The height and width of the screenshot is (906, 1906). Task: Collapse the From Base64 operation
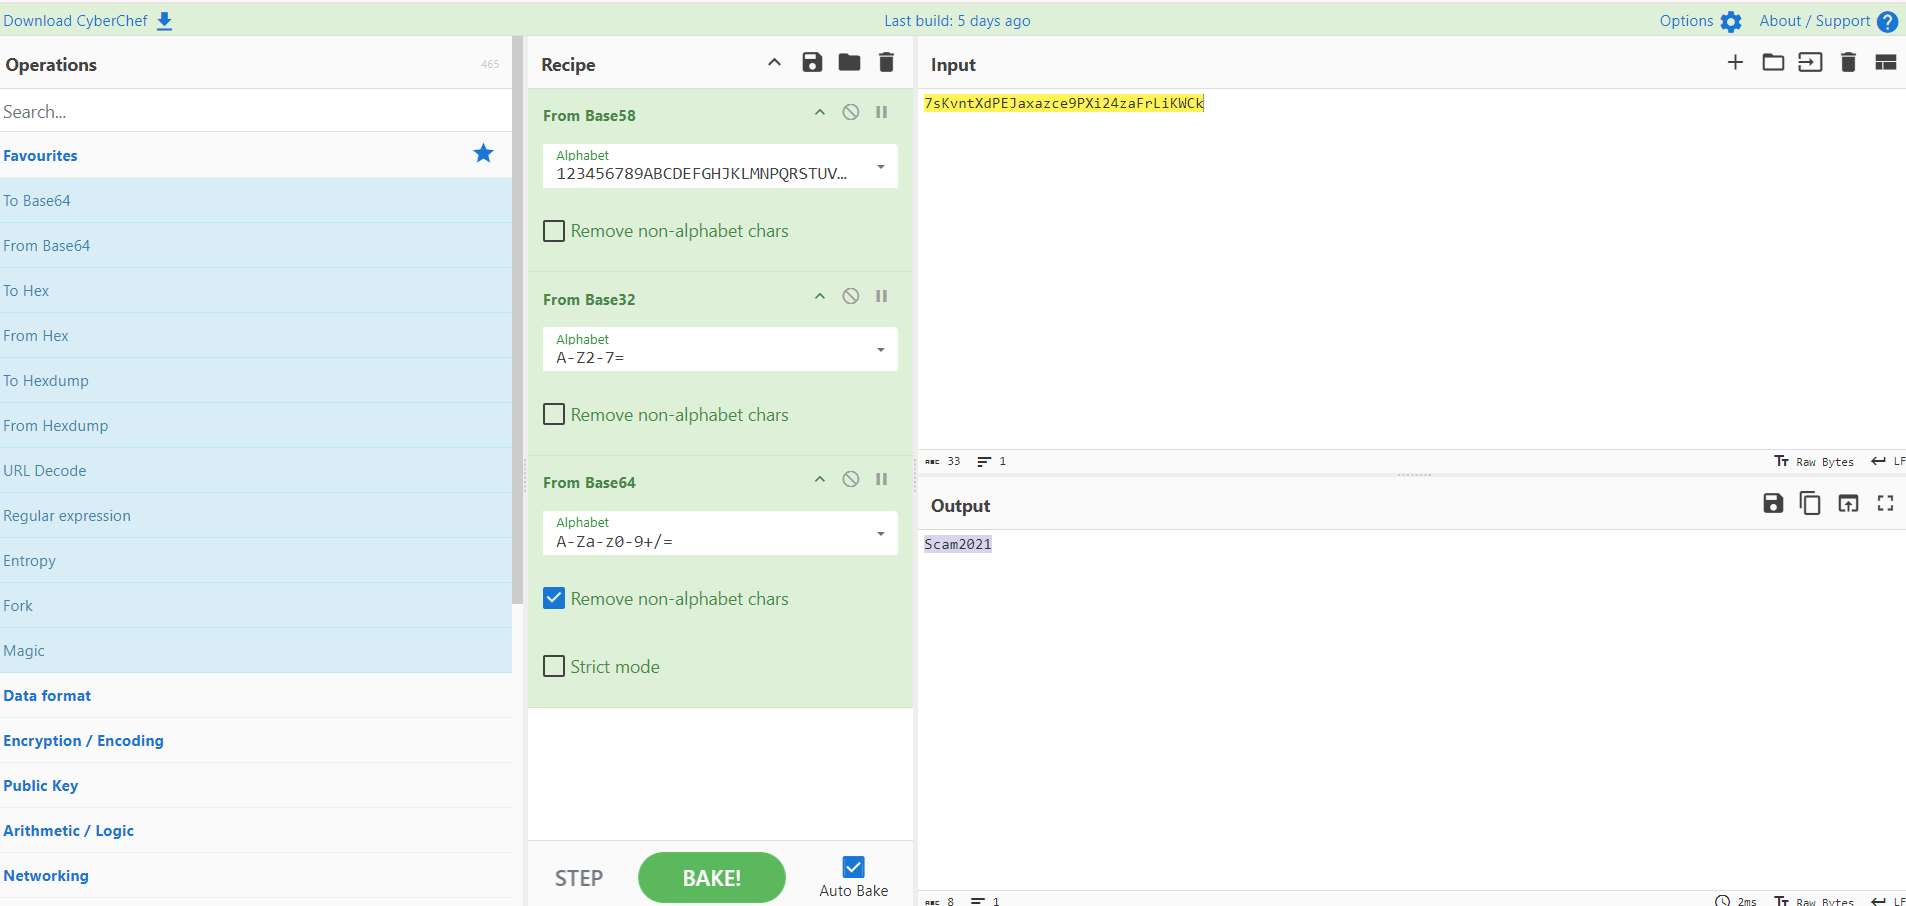(x=819, y=480)
